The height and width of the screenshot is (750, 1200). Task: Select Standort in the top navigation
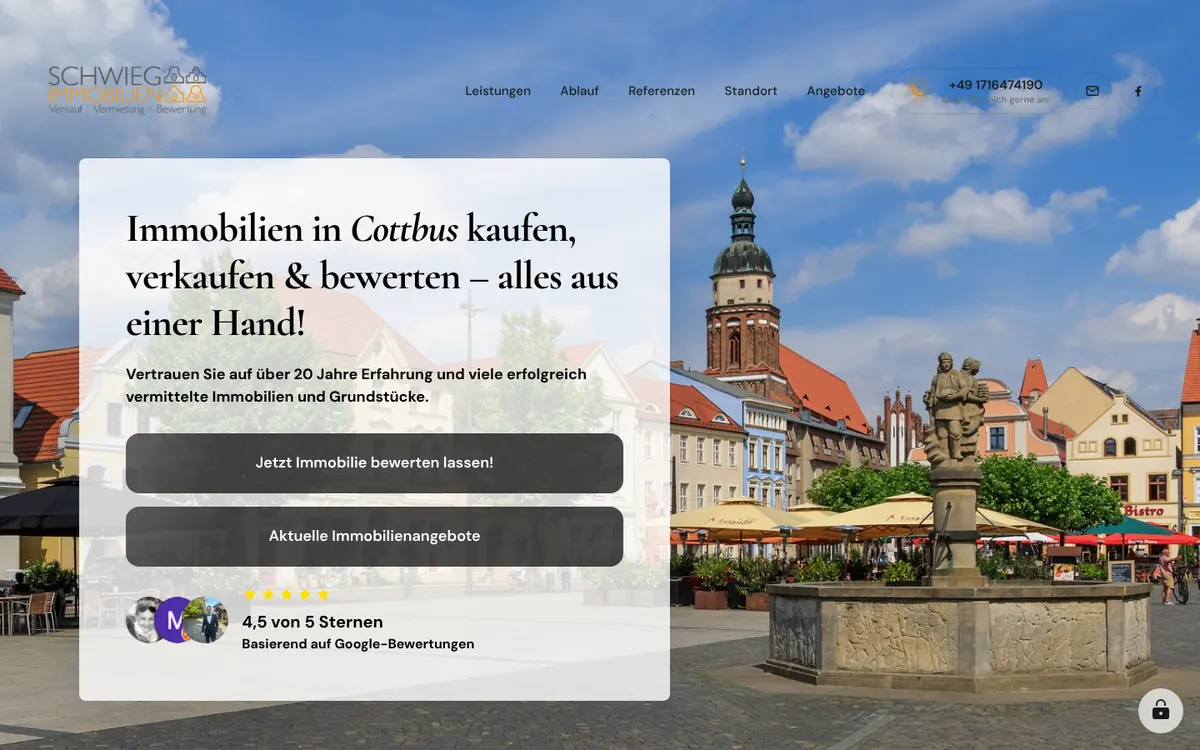(x=750, y=91)
